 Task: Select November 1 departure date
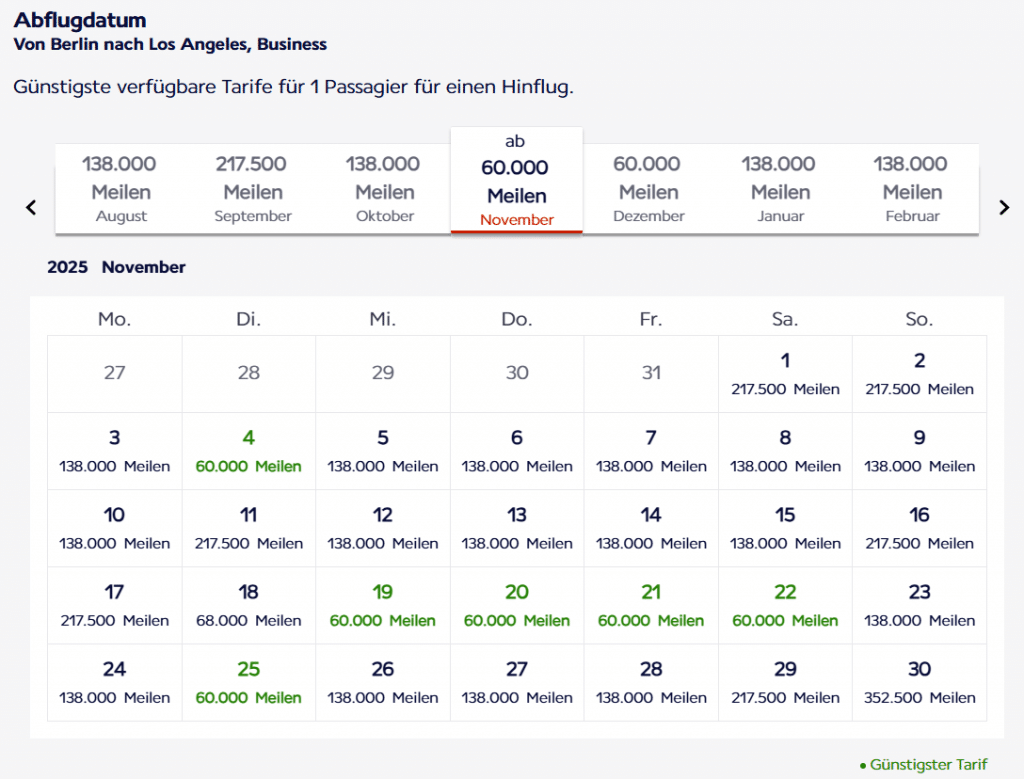click(x=785, y=374)
